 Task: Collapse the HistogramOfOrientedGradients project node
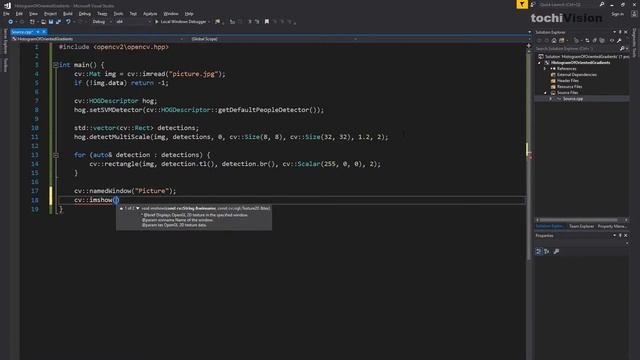(540, 63)
